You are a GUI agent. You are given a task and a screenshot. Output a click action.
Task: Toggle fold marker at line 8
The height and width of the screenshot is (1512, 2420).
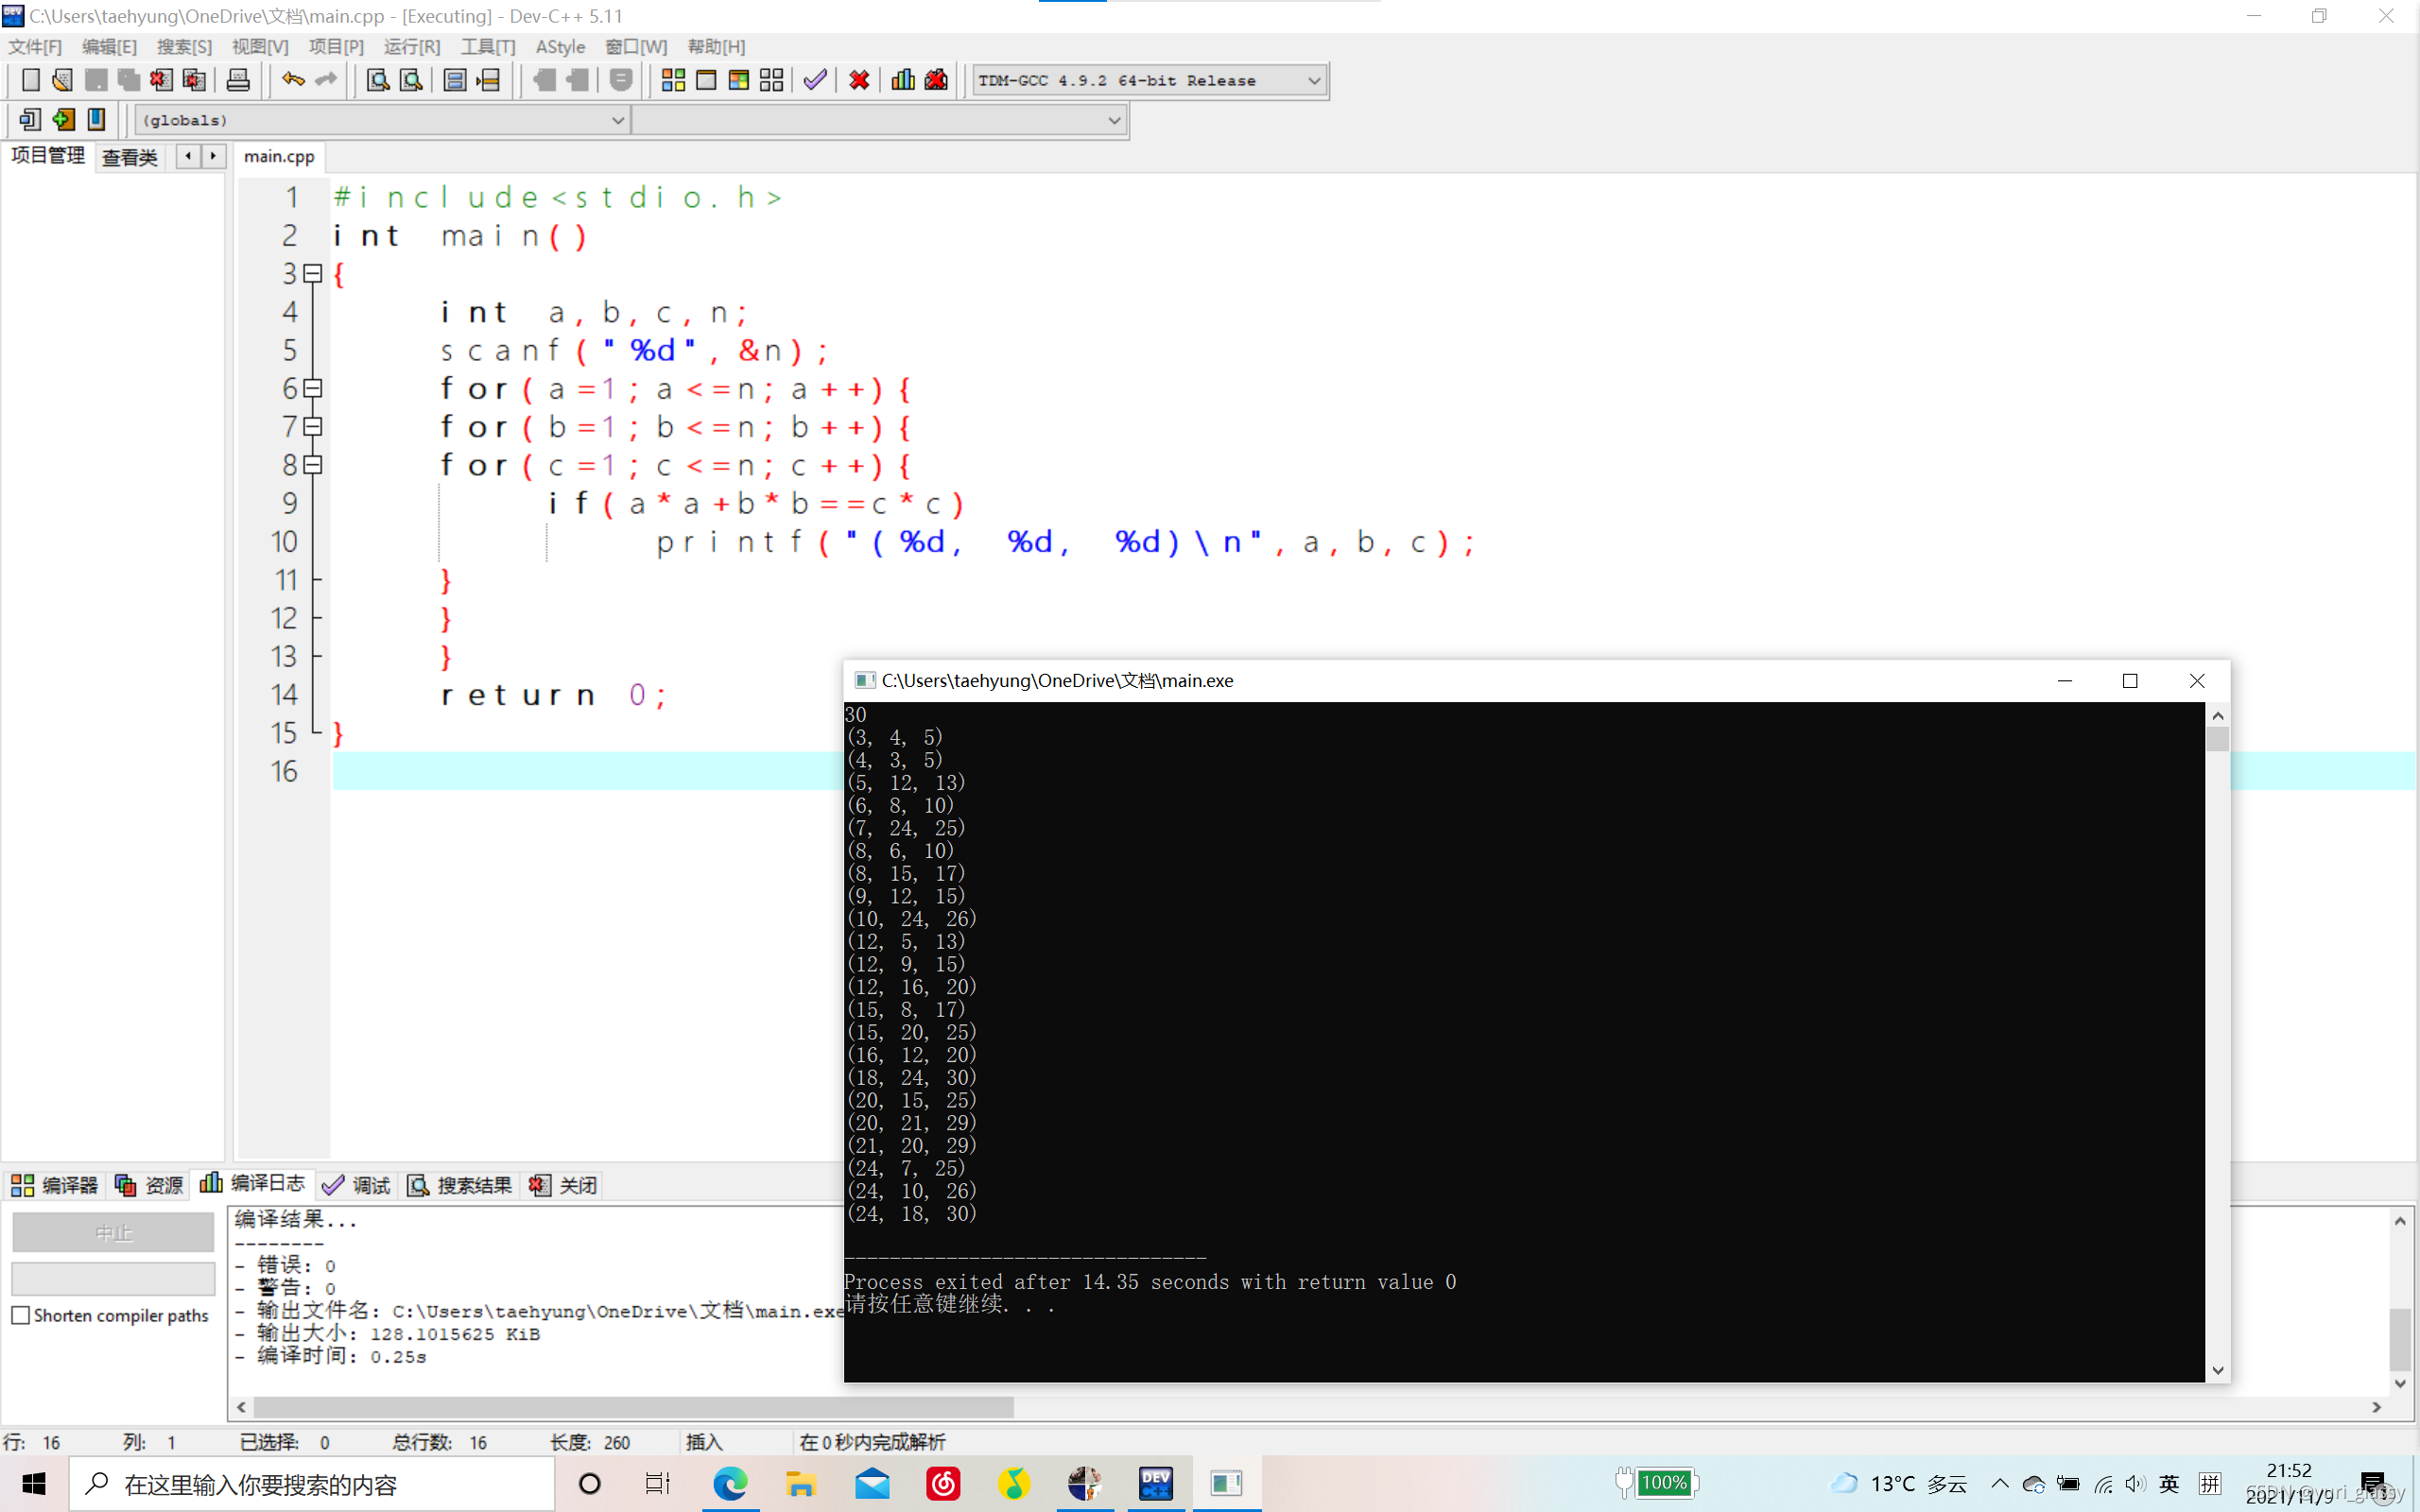(x=313, y=465)
